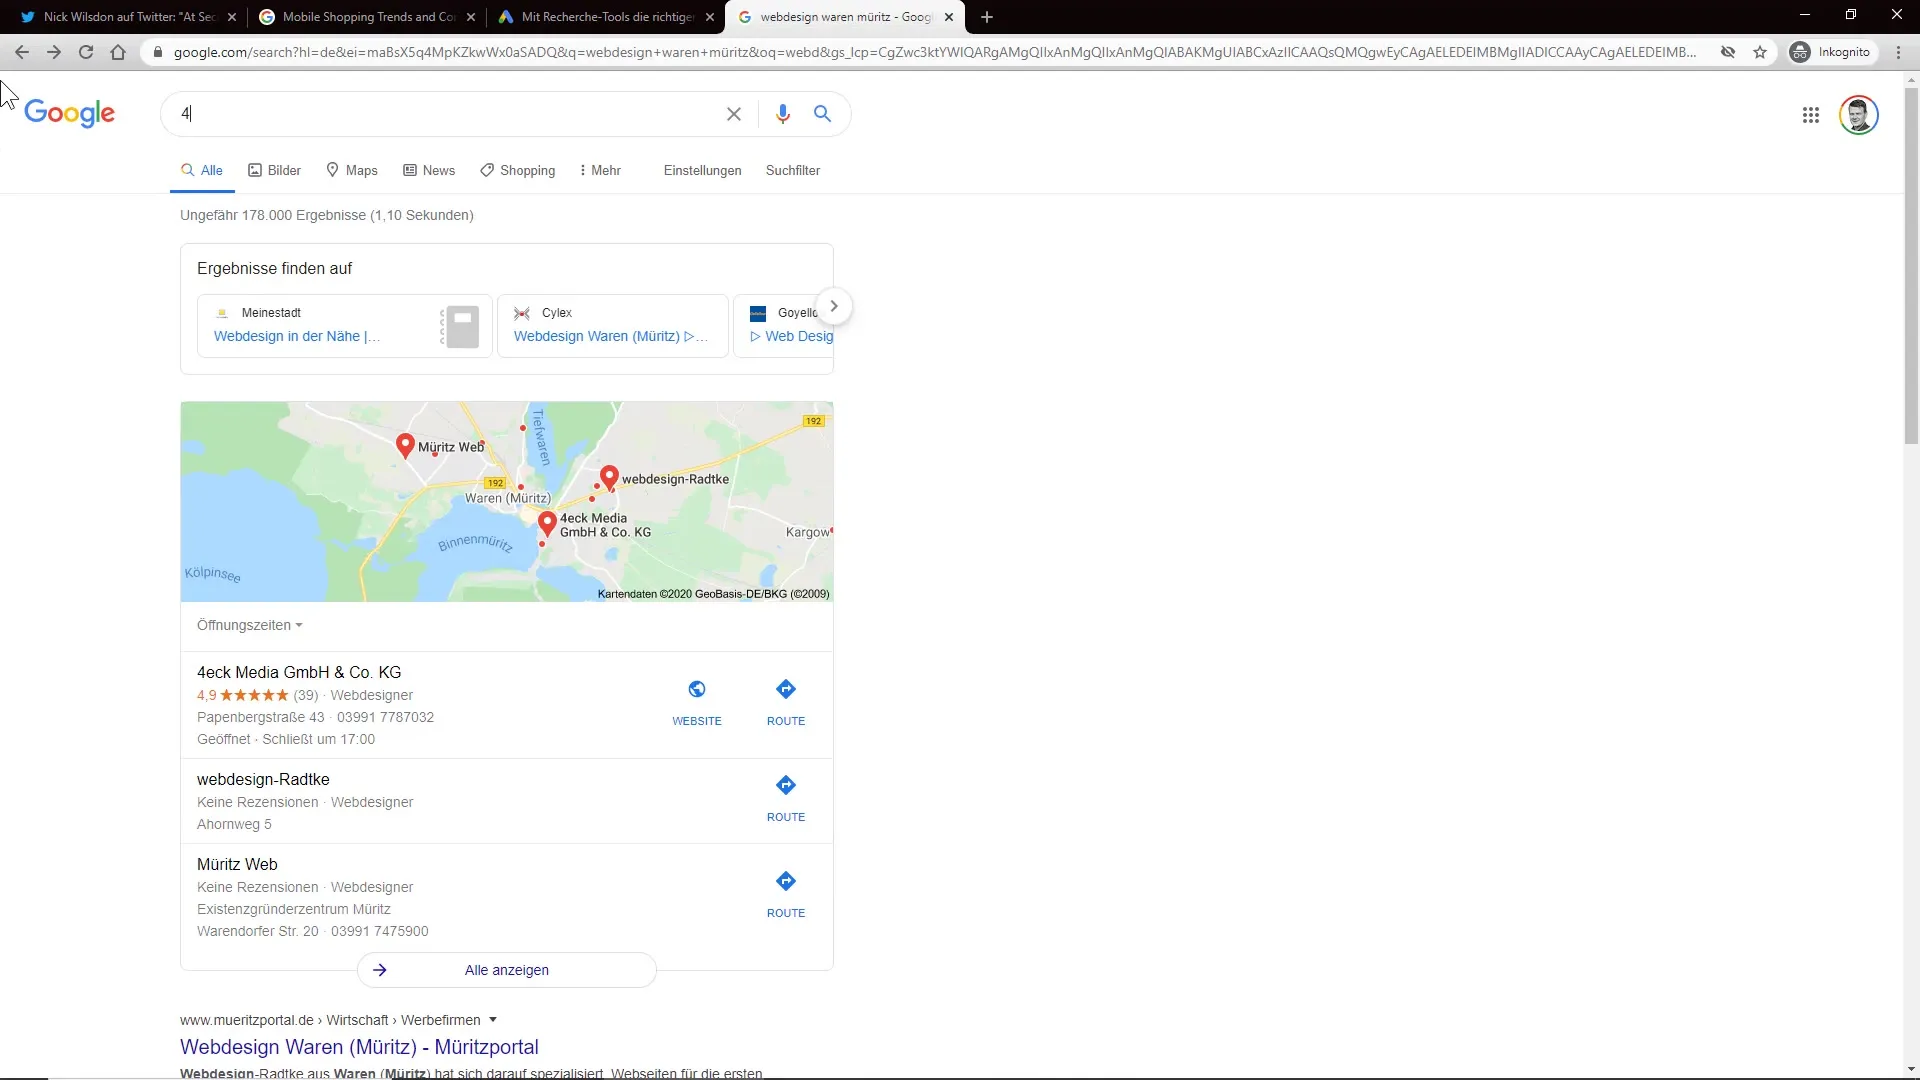
Task: Open the 4eck Media GmbH & Co. KG listing
Action: click(299, 672)
